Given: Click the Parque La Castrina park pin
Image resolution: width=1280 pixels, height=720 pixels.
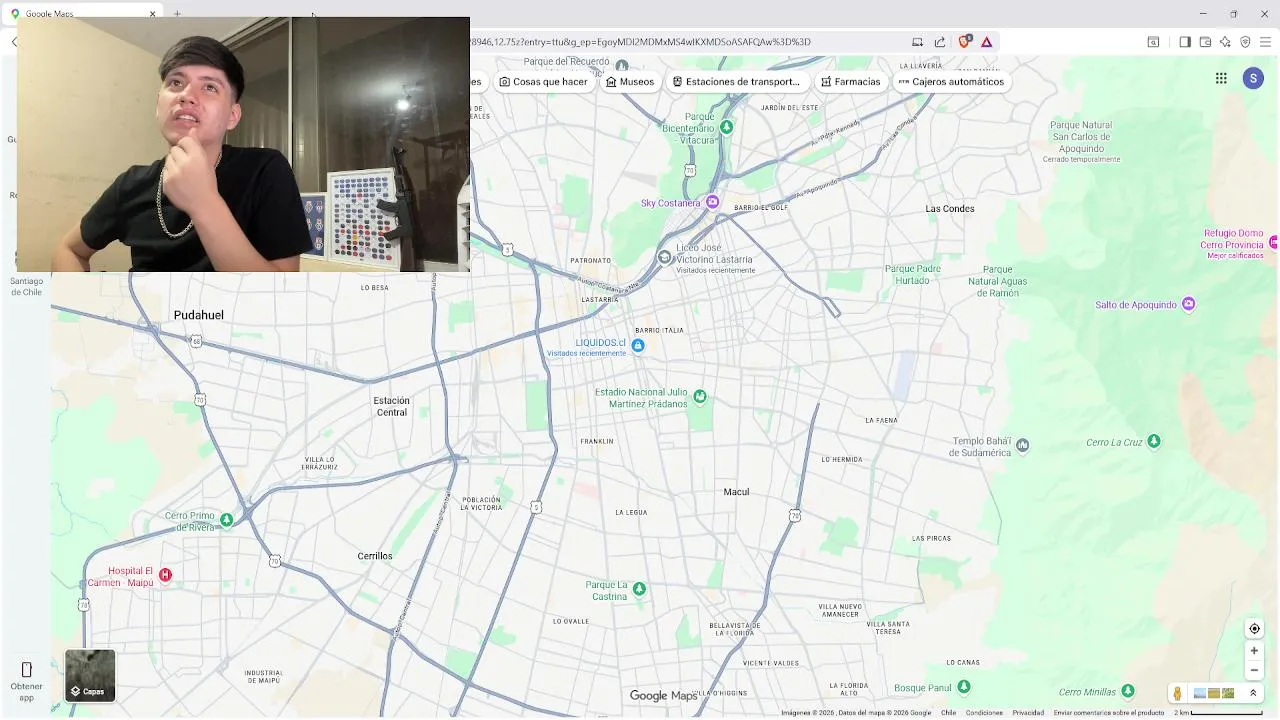Looking at the screenshot, I should tap(639, 589).
